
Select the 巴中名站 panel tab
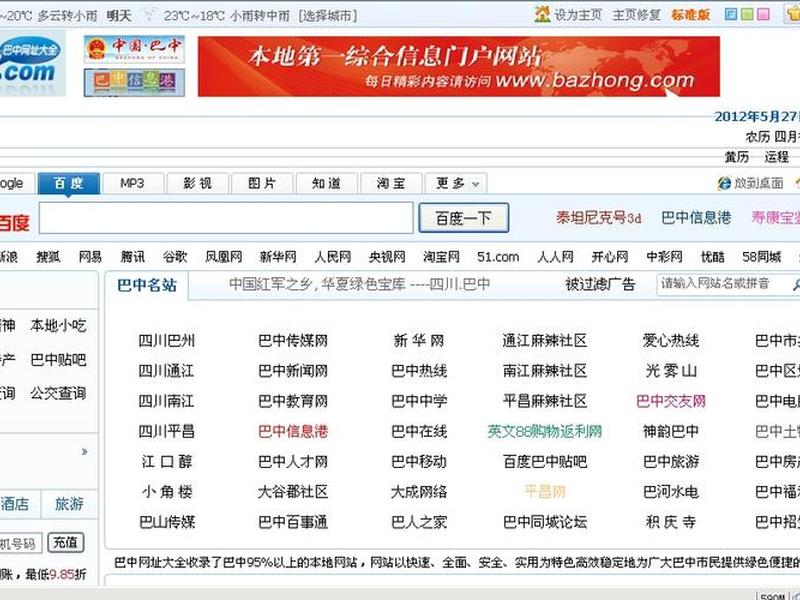[147, 285]
